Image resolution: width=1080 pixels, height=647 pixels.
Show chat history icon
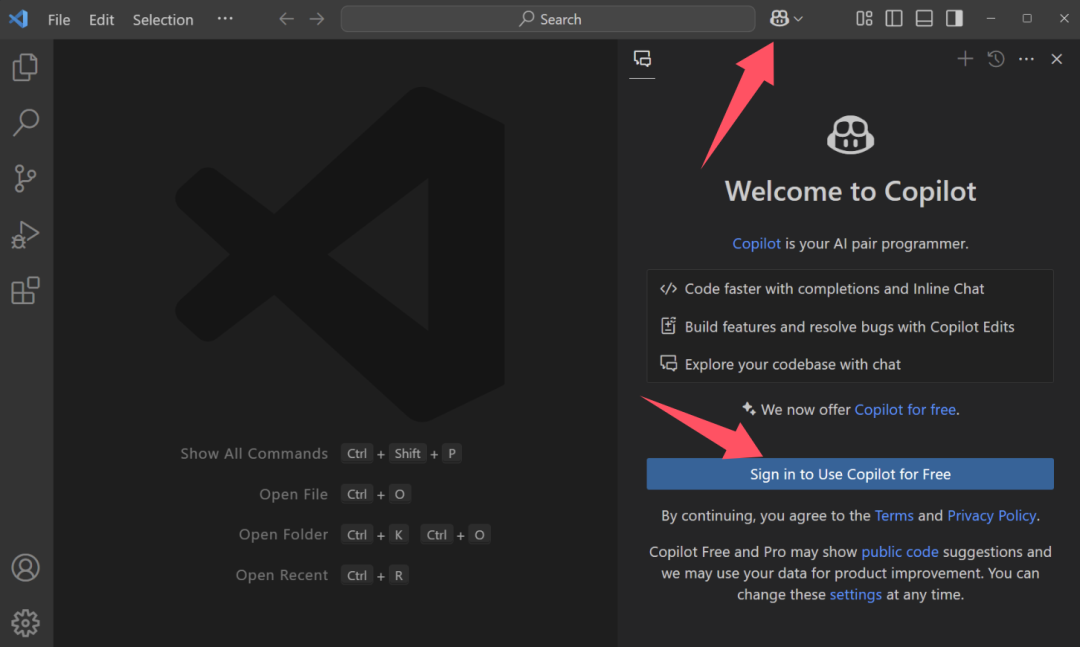995,59
